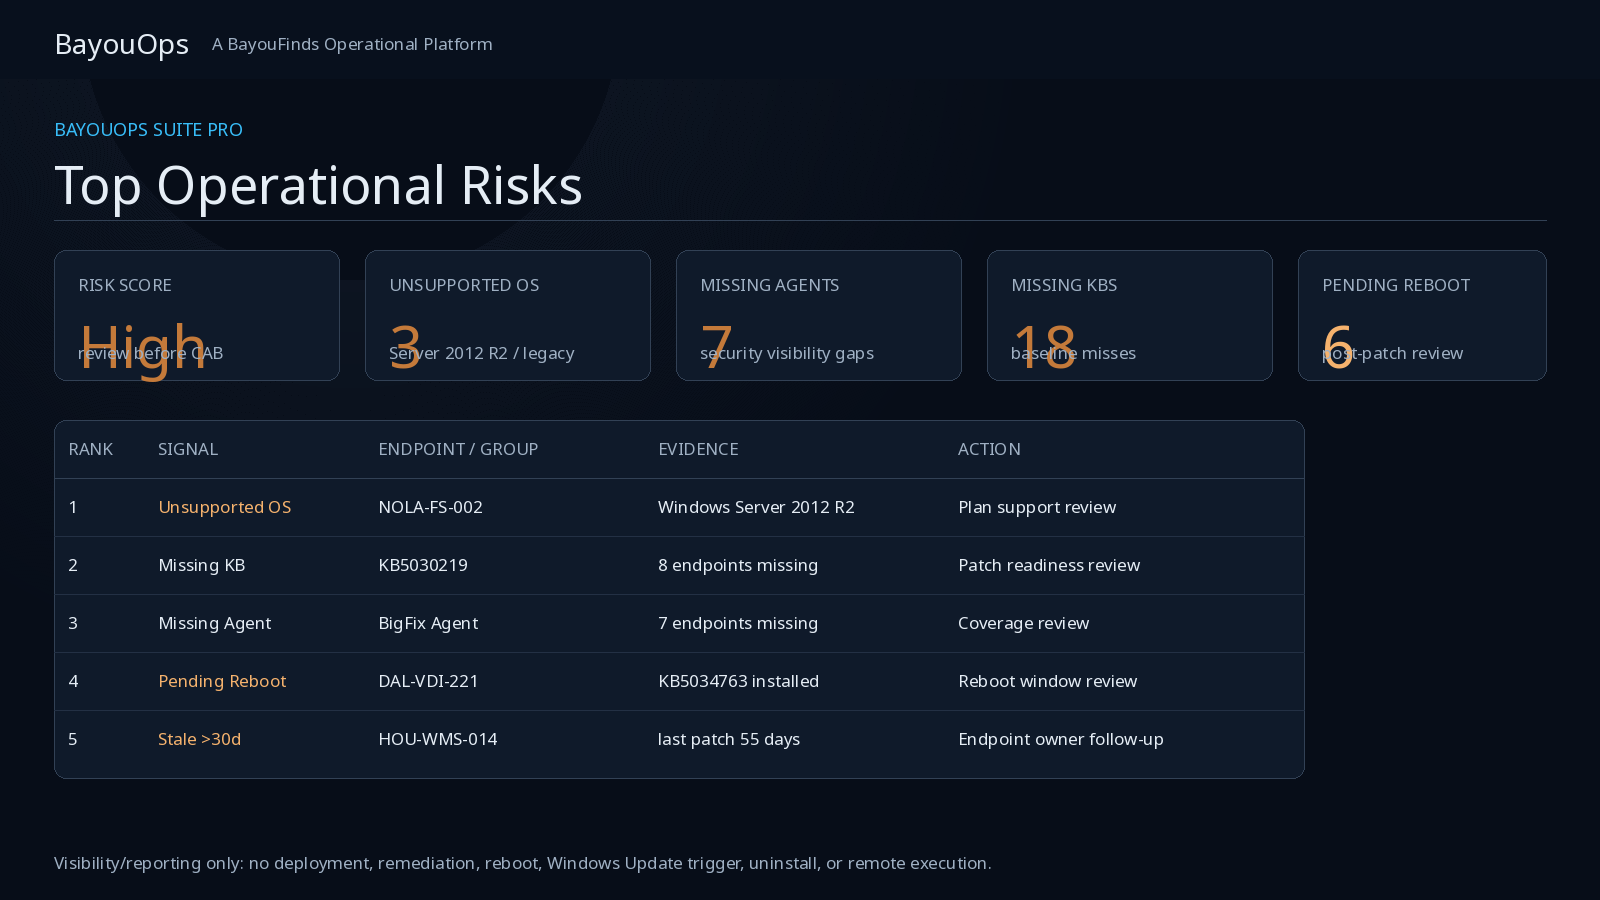Click endpoint HOU-WMS-014
This screenshot has height=900, width=1600.
coord(437,739)
